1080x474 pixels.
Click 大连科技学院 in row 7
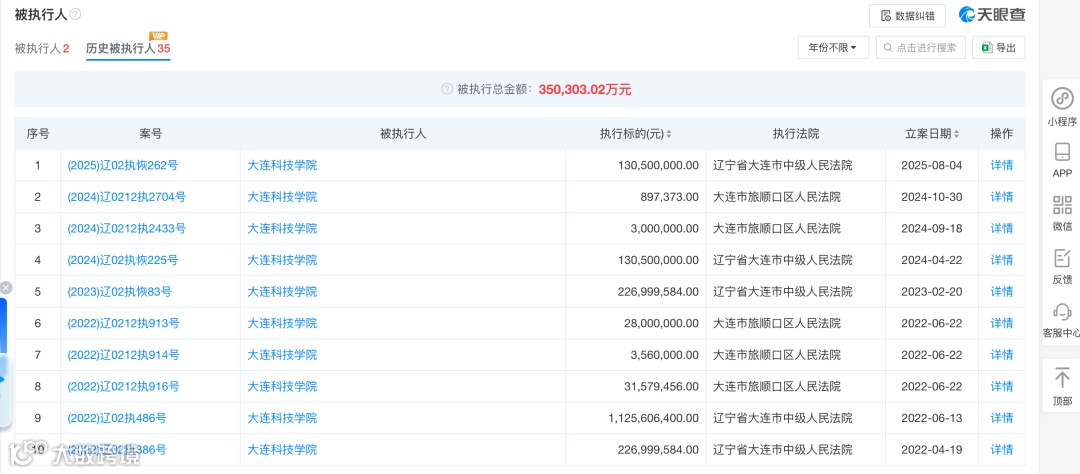coord(282,356)
